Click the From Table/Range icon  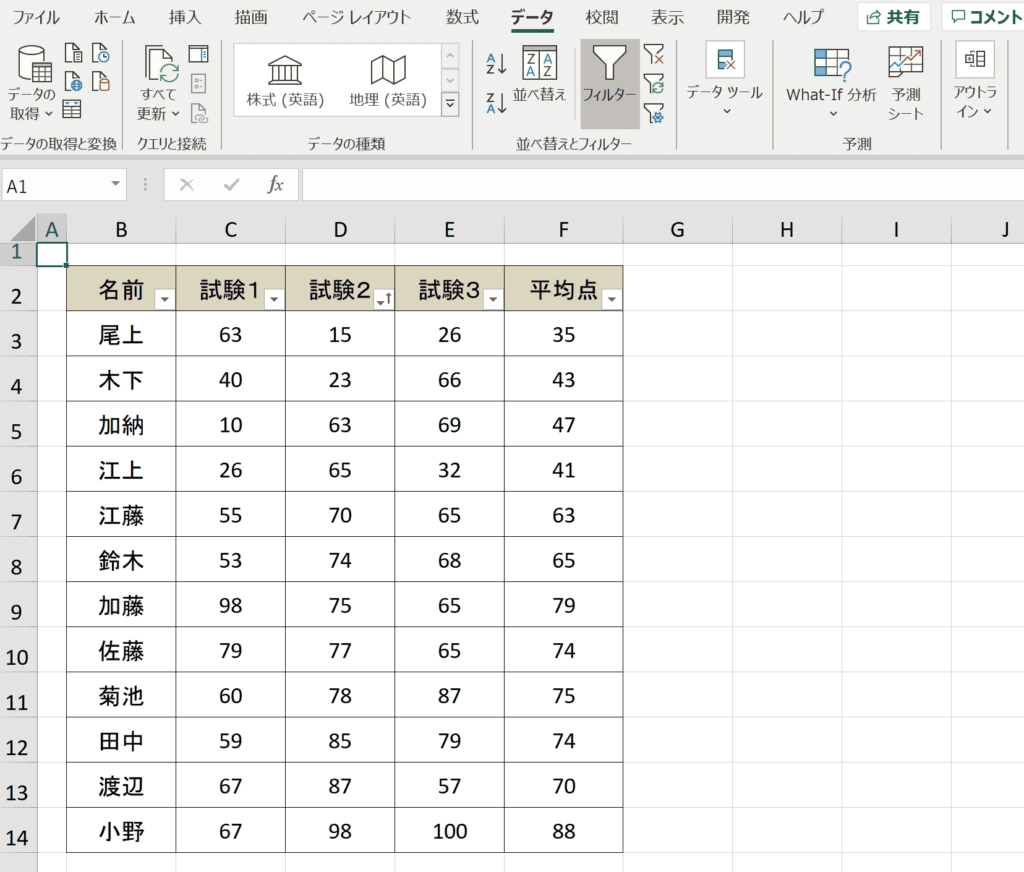[x=72, y=109]
